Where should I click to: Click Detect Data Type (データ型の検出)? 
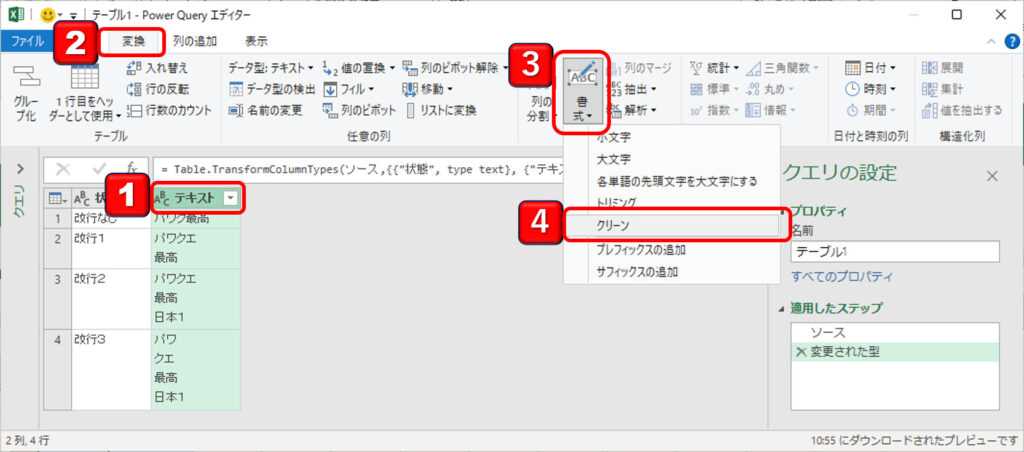[x=272, y=89]
